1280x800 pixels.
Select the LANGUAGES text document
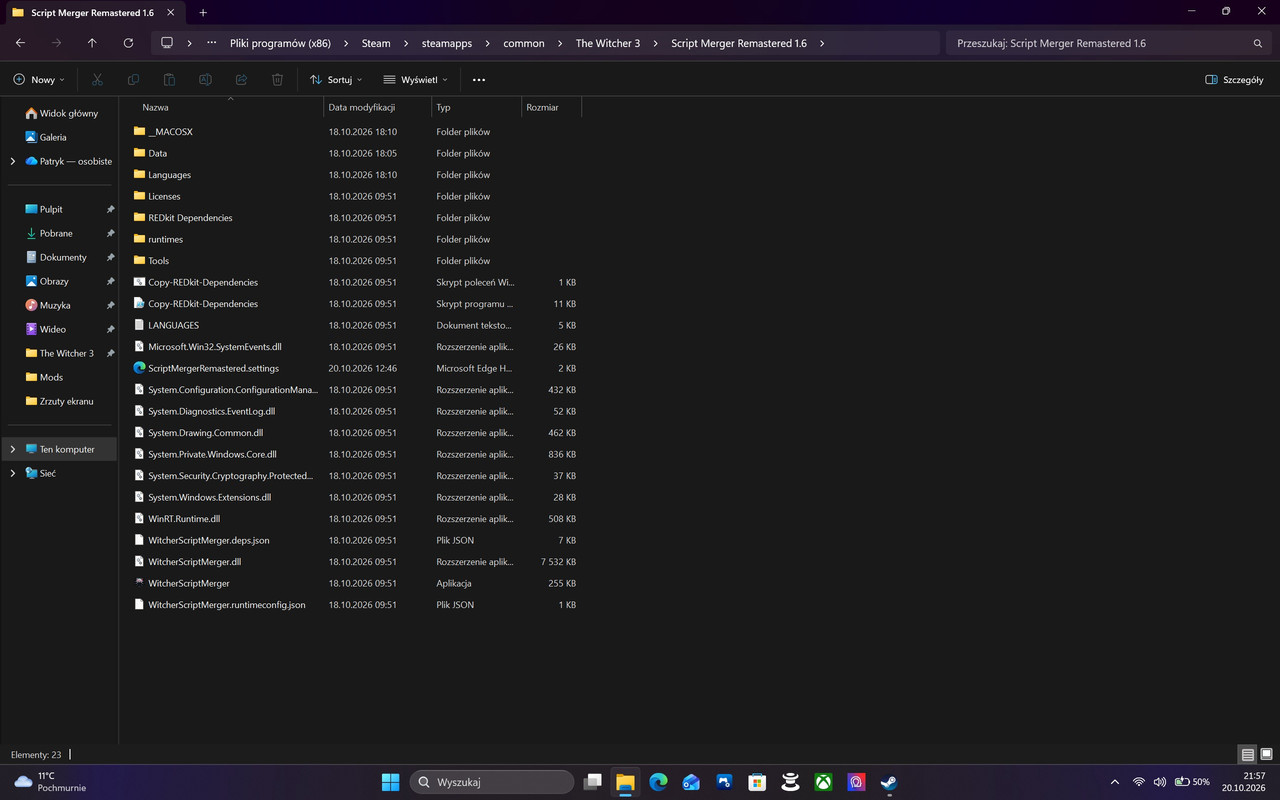[173, 325]
